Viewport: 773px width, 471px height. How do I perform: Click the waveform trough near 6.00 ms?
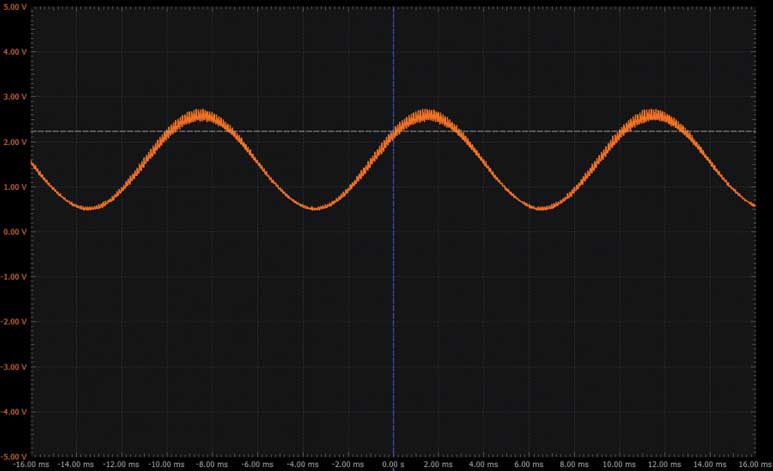tap(541, 208)
